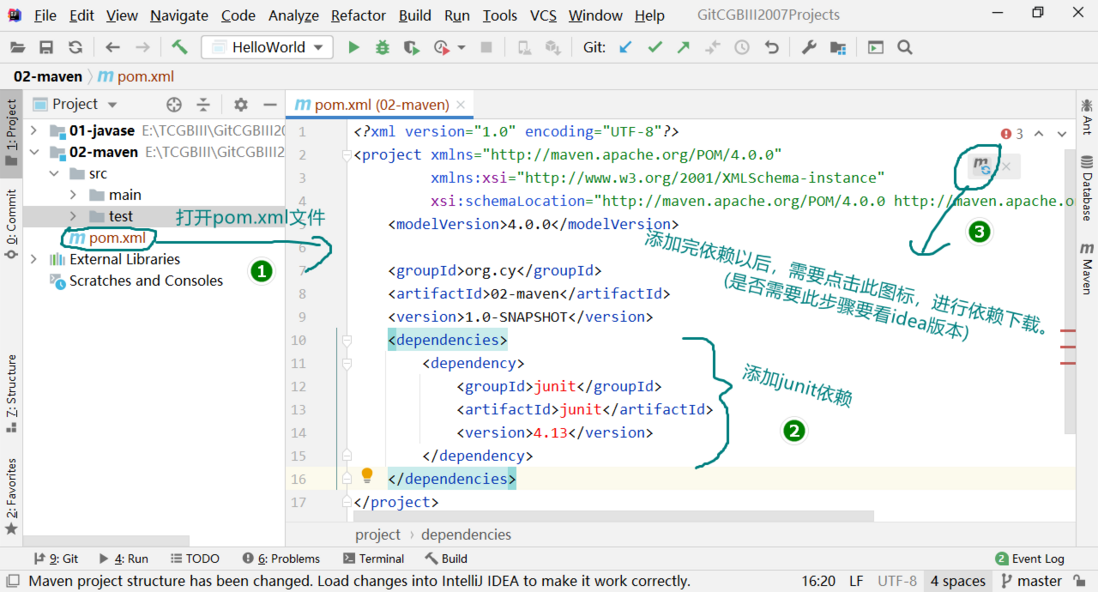Open the File menu
Viewport: 1098px width, 592px height.
[x=45, y=15]
